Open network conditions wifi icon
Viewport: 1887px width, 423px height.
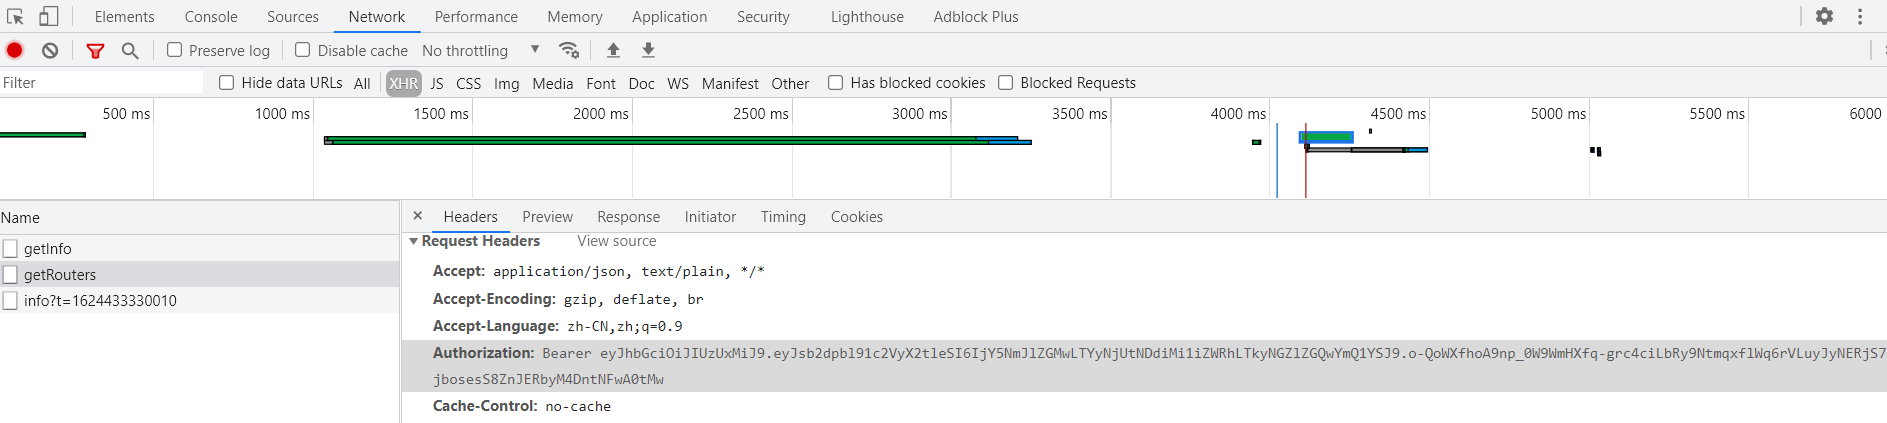[569, 50]
